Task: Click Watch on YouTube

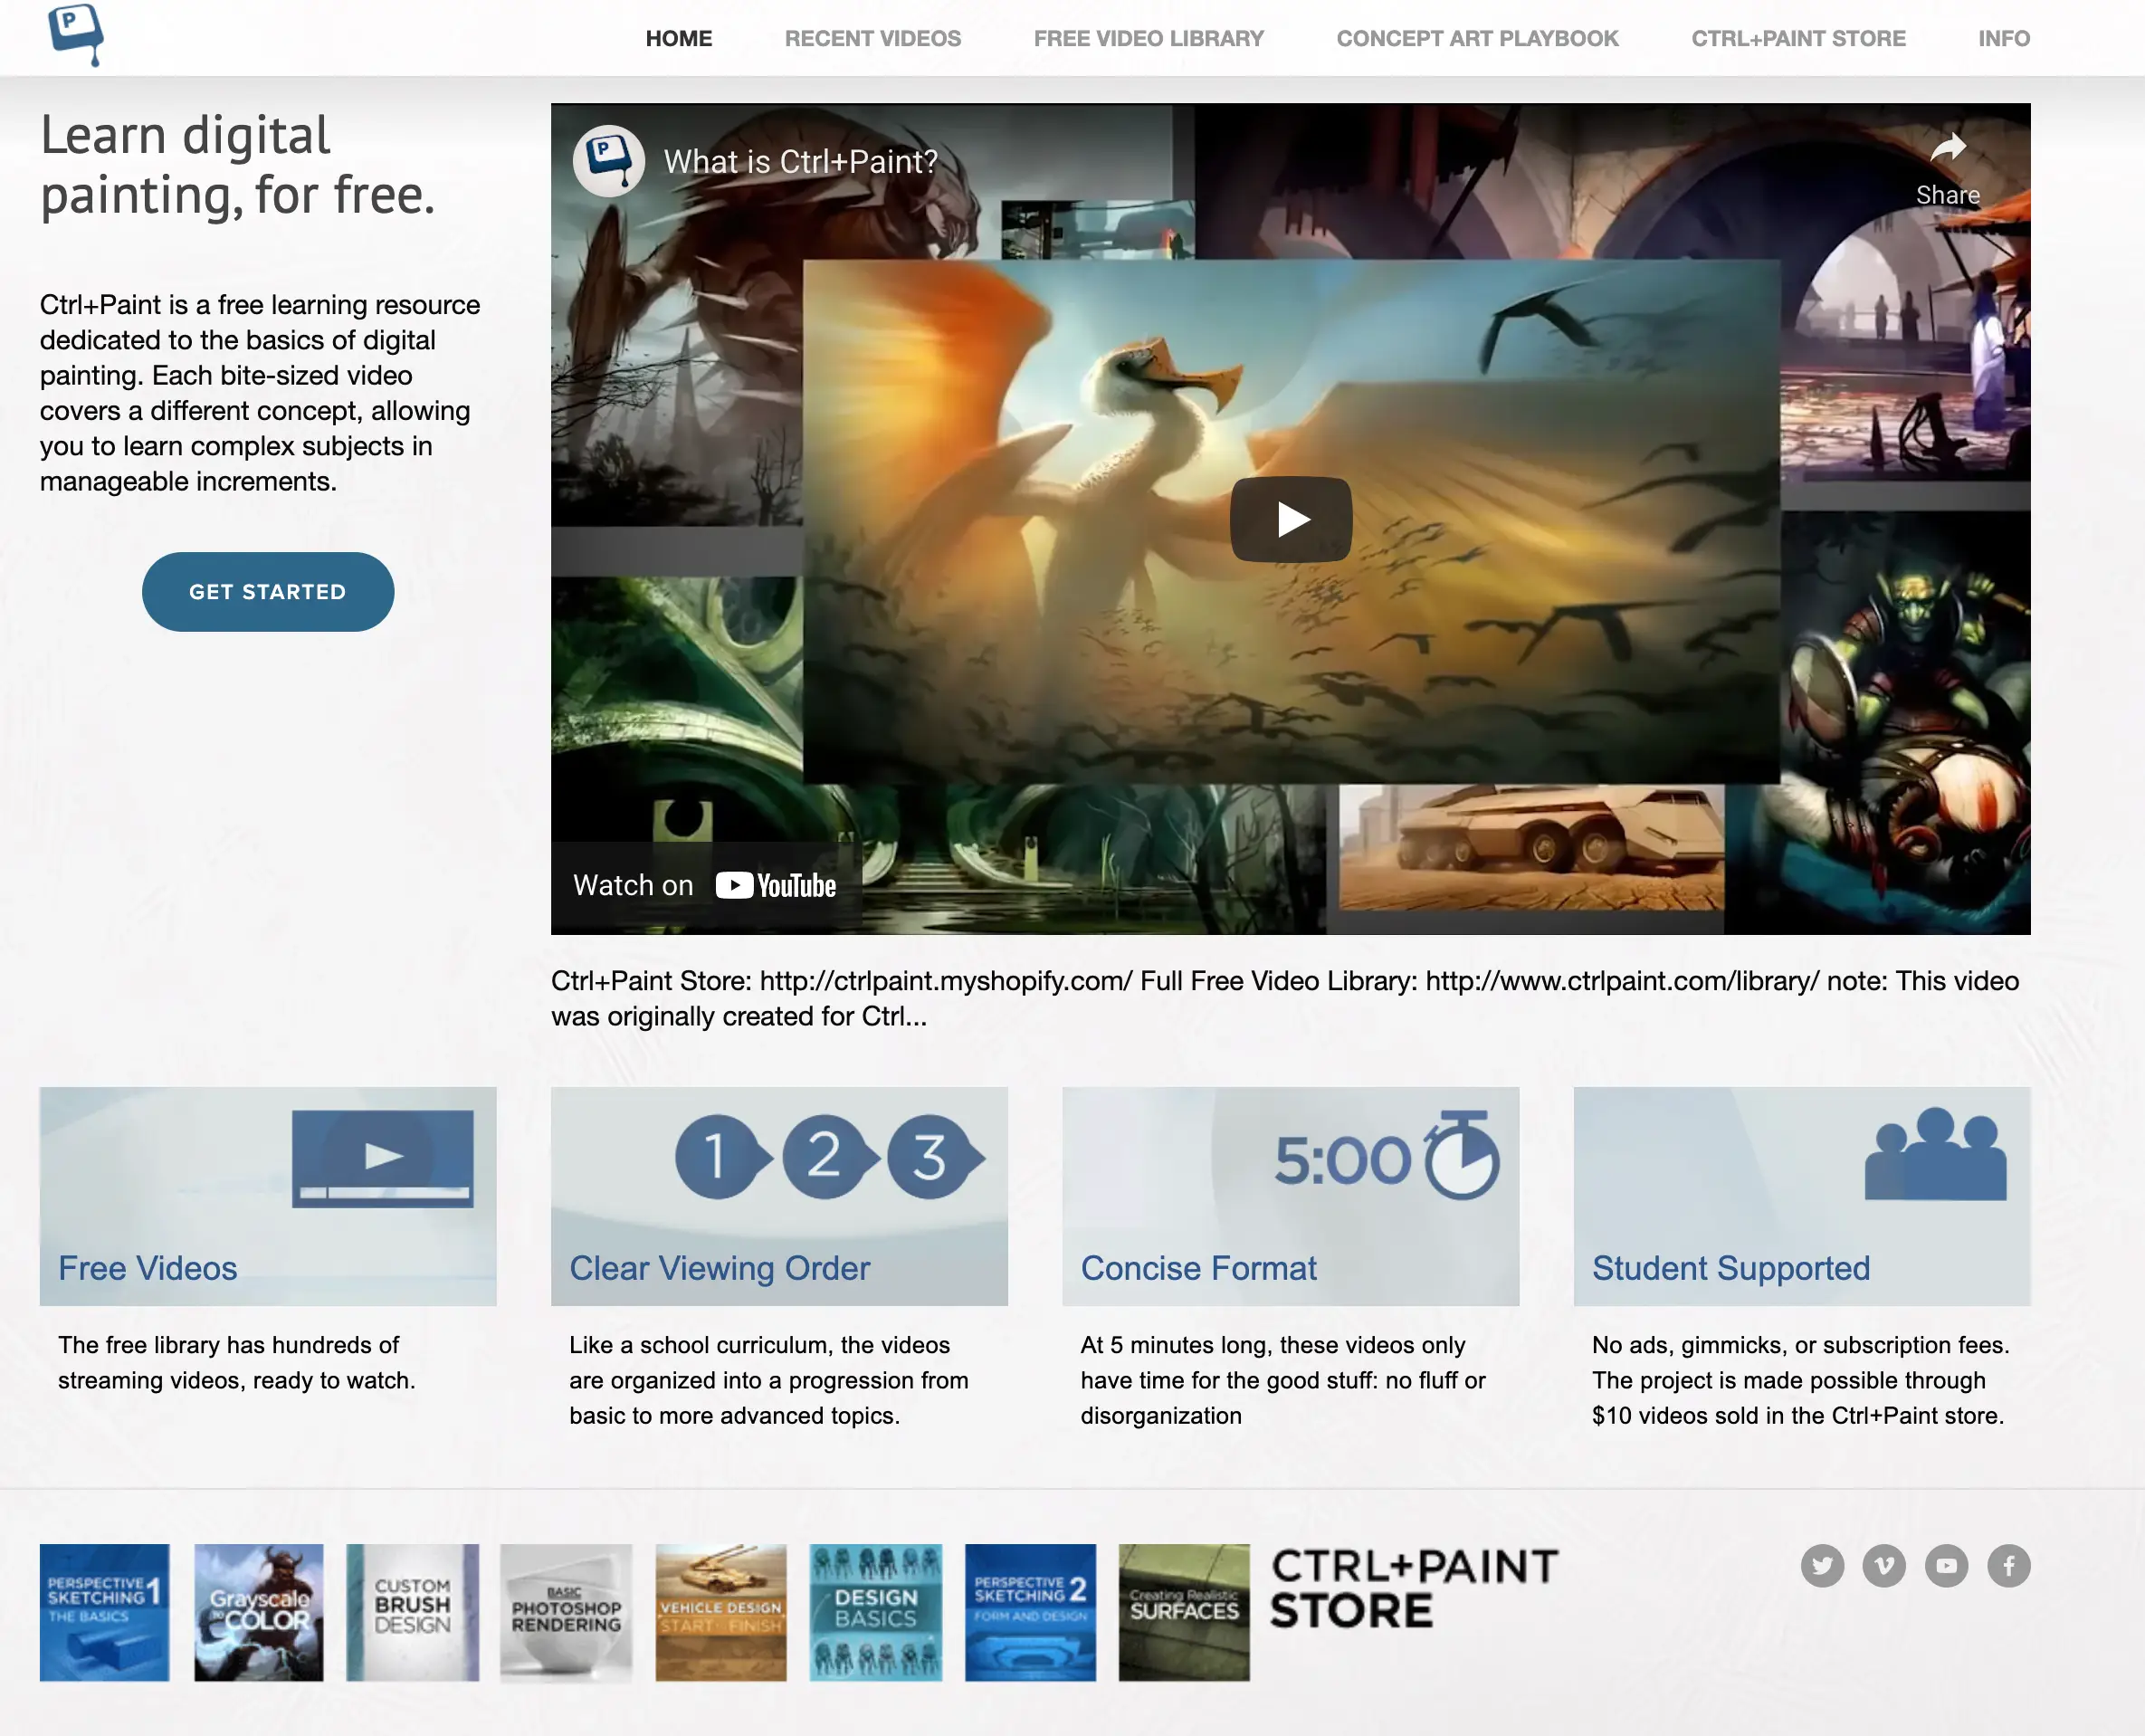Action: click(x=705, y=885)
